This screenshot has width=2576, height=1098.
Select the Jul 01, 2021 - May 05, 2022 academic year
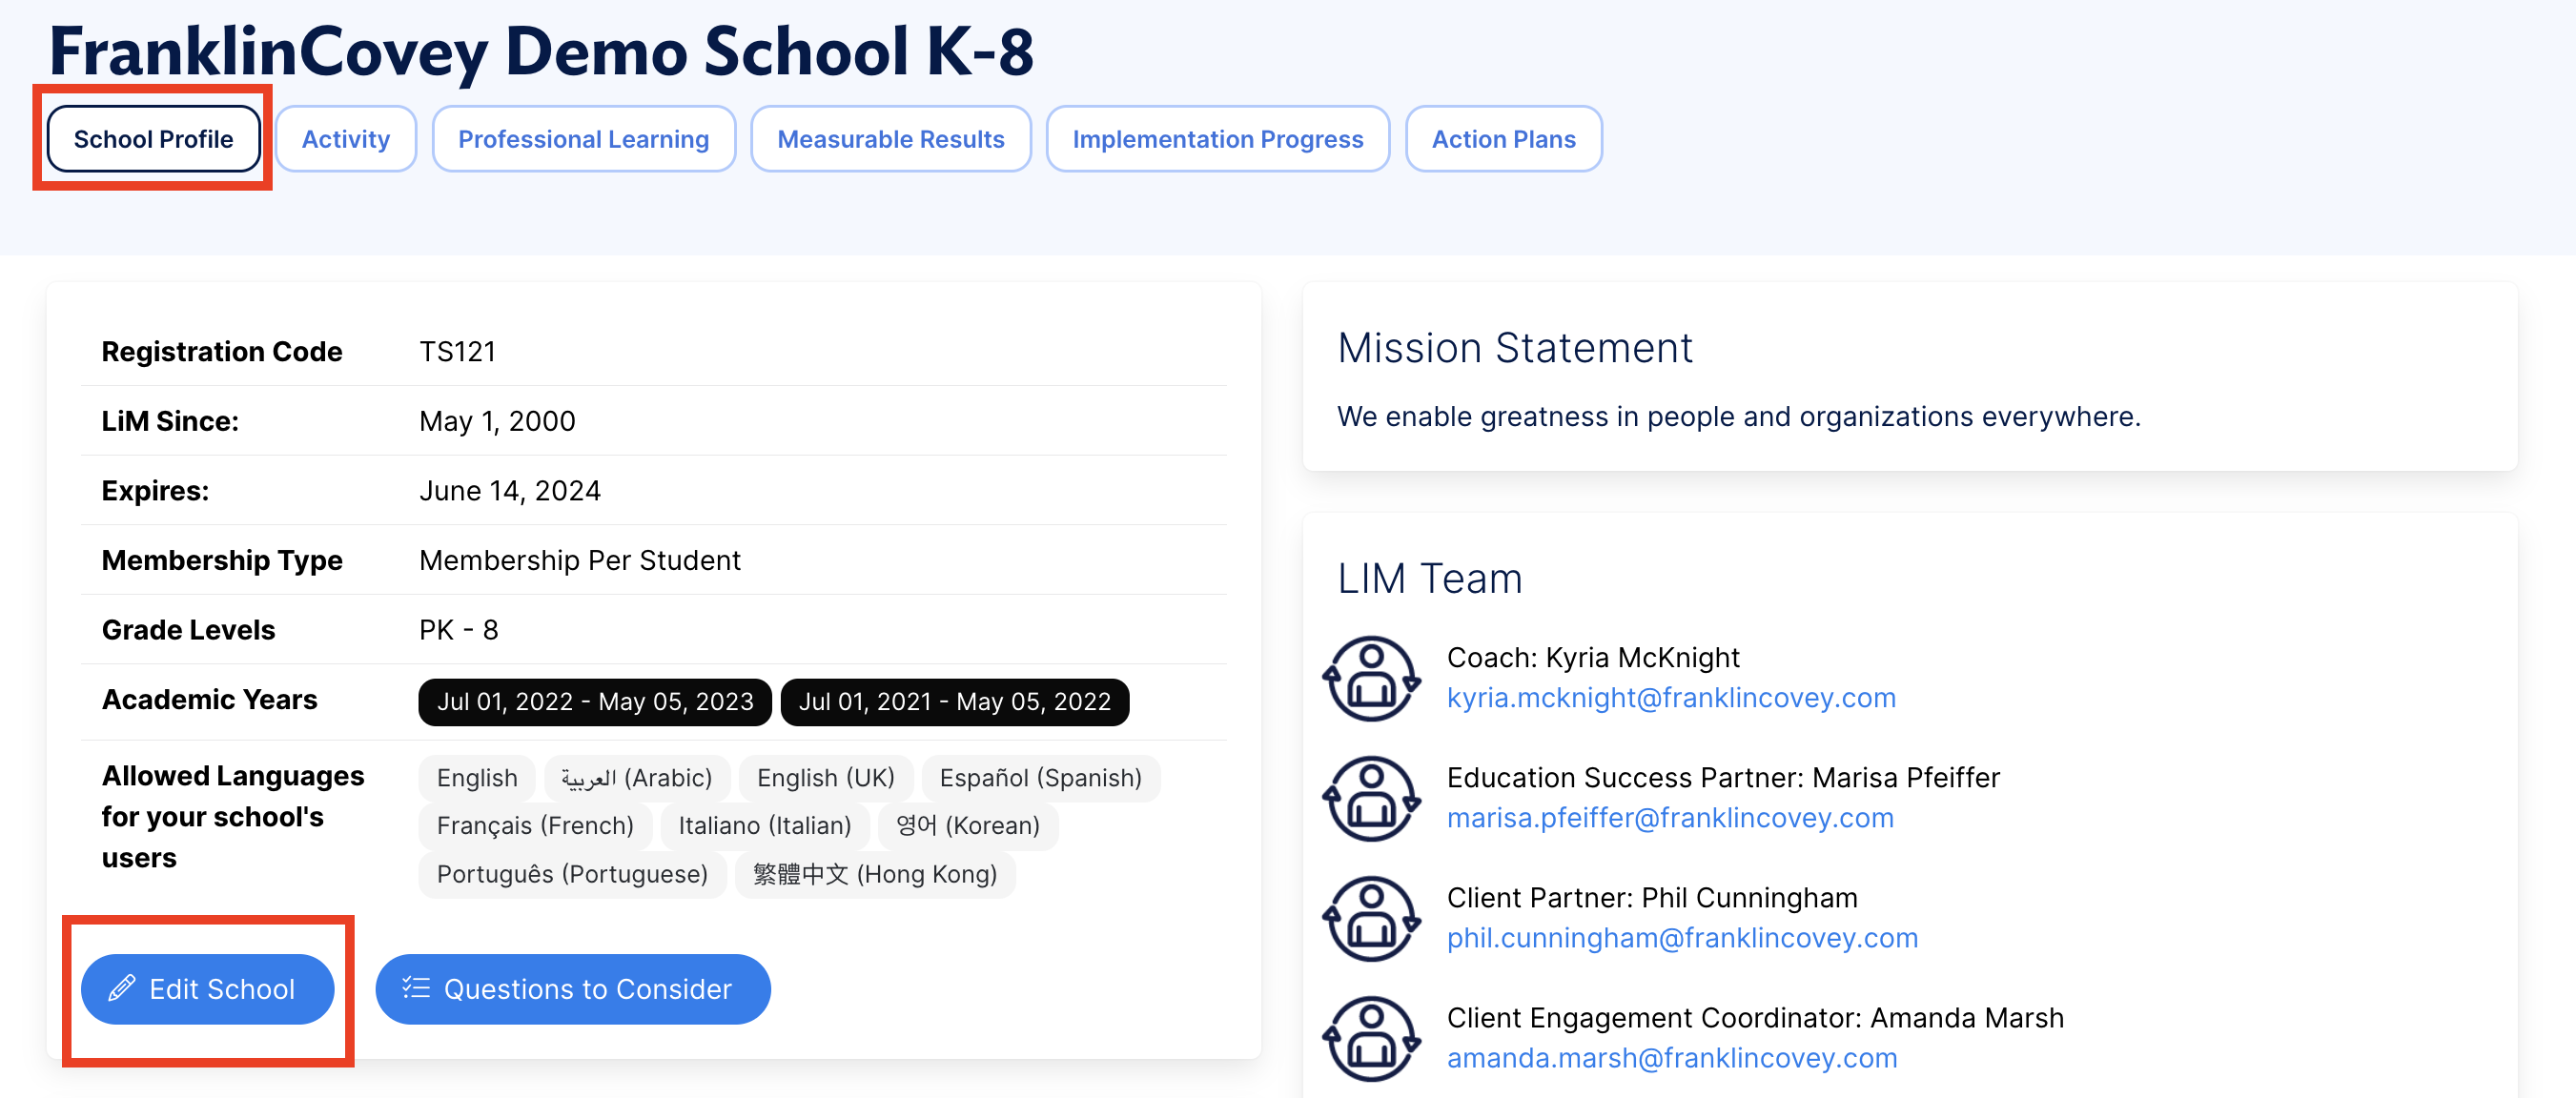[x=955, y=701]
